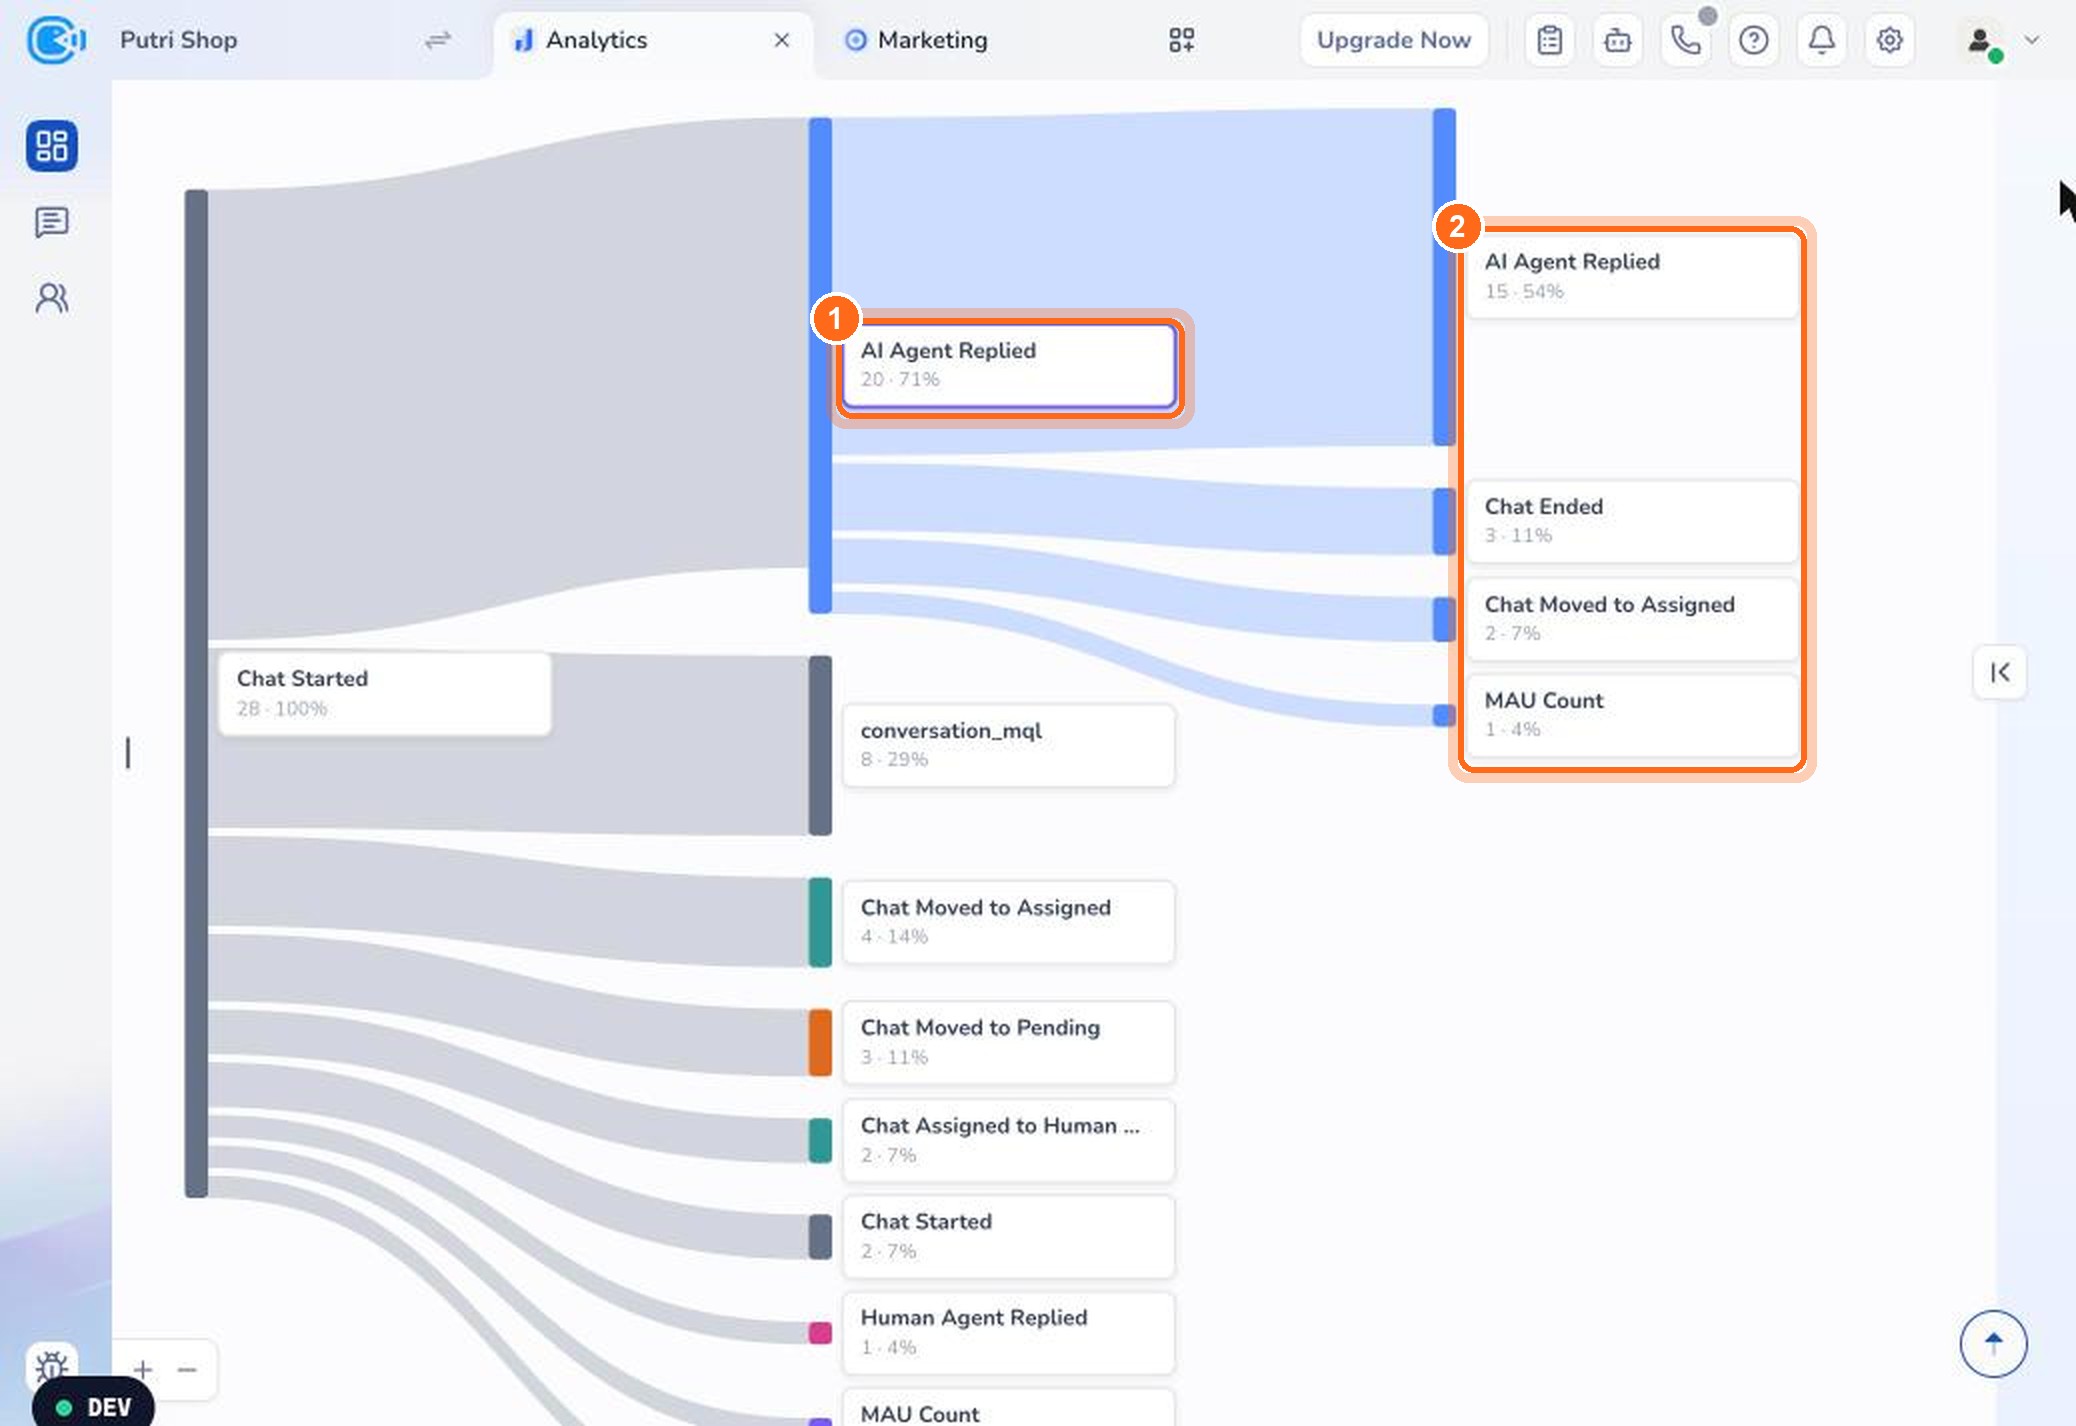The height and width of the screenshot is (1426, 2076).
Task: Open the chat inbox sidebar icon
Action: (x=52, y=222)
